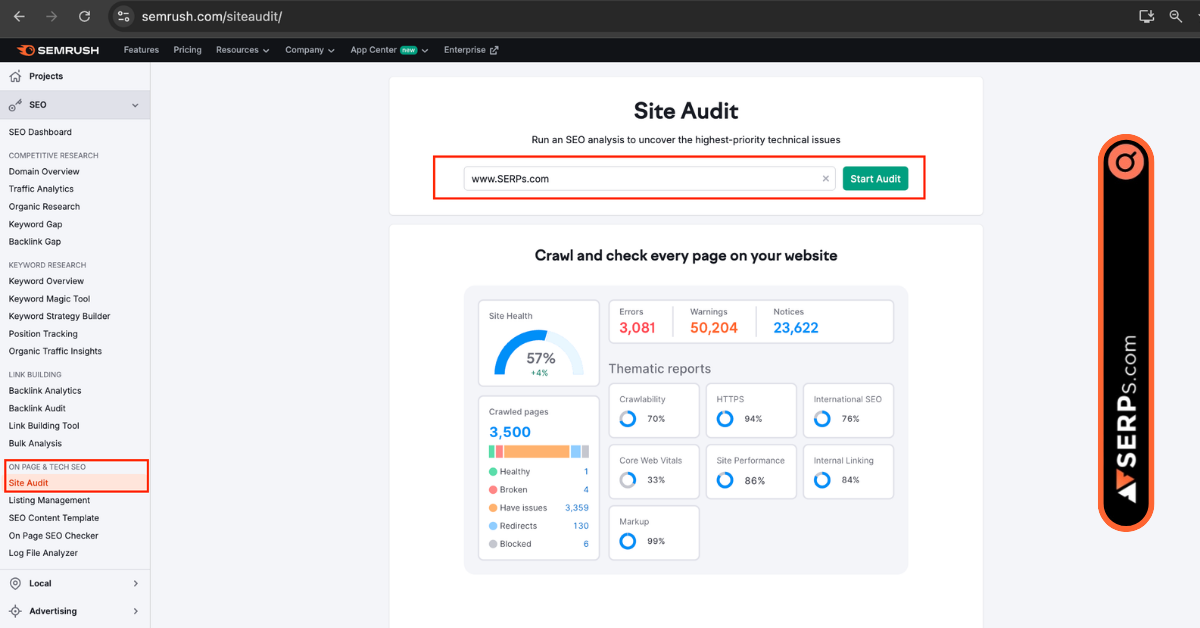Screen dimensions: 1200x628
Task: Select the Features menu item
Action: [140, 49]
